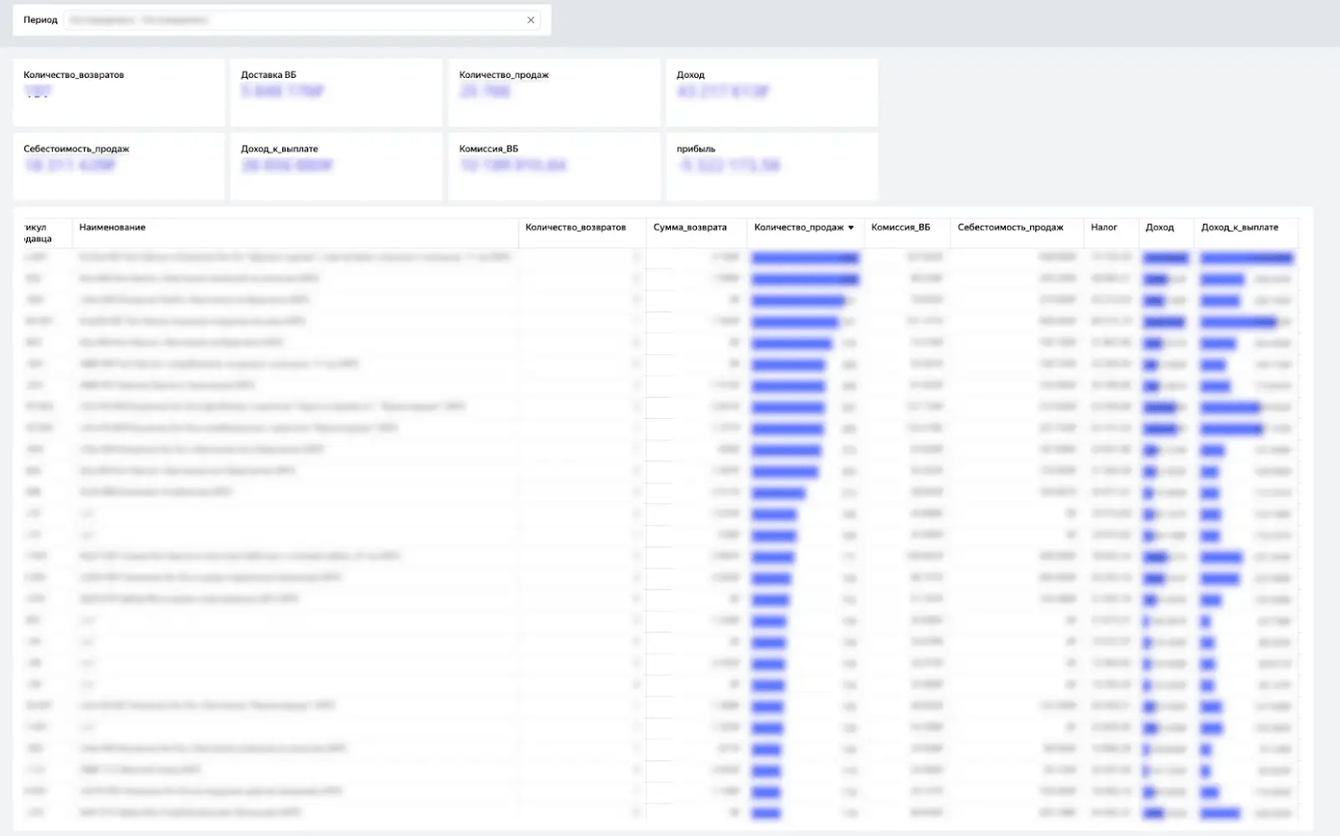The height and width of the screenshot is (836, 1340).
Task: Click the Доход table column header
Action: pyautogui.click(x=1159, y=228)
